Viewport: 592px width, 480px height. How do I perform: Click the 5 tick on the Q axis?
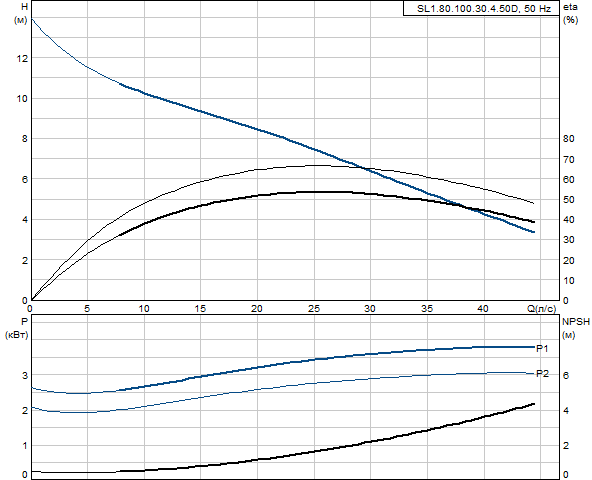pos(87,309)
